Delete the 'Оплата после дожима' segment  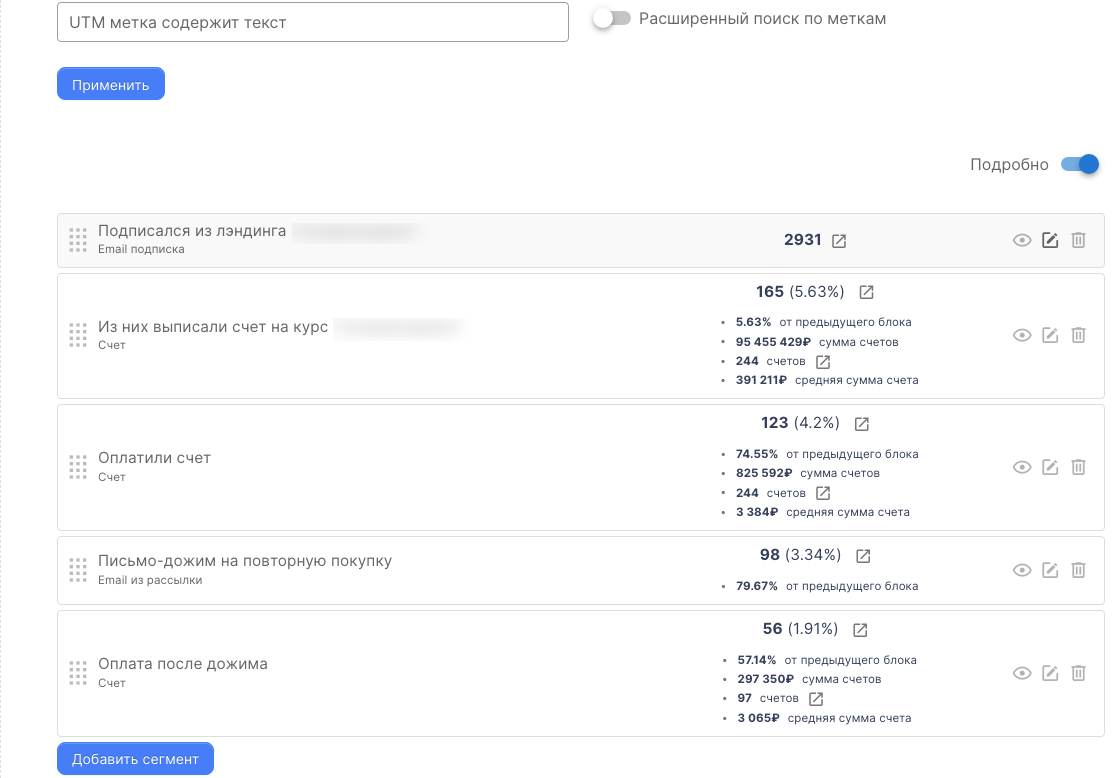pyautogui.click(x=1078, y=673)
